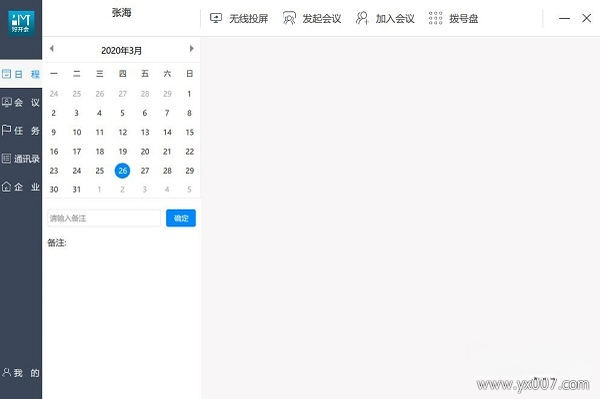Screen dimensions: 600x399
Task: Choose date 20 in the calendar
Action: pos(145,151)
